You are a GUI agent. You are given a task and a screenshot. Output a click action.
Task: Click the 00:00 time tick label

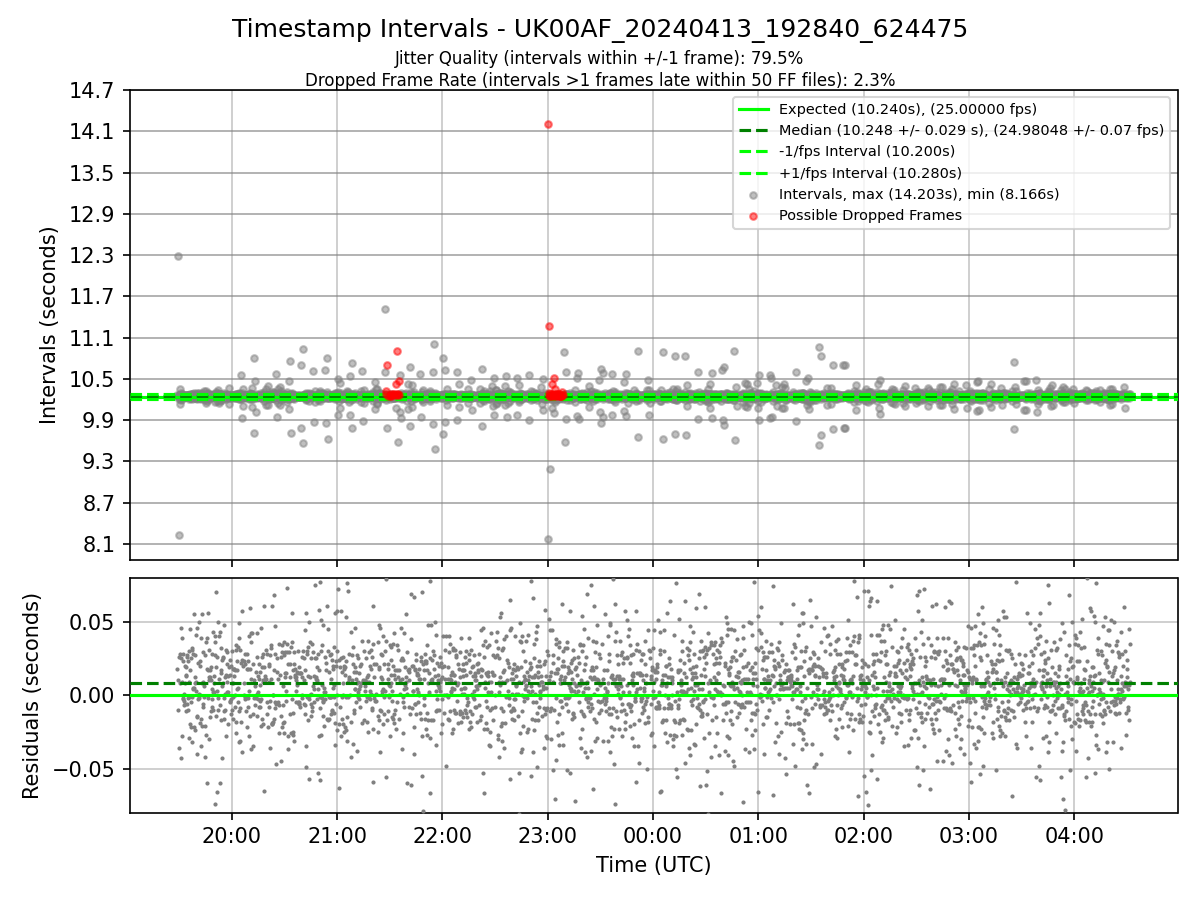(653, 835)
